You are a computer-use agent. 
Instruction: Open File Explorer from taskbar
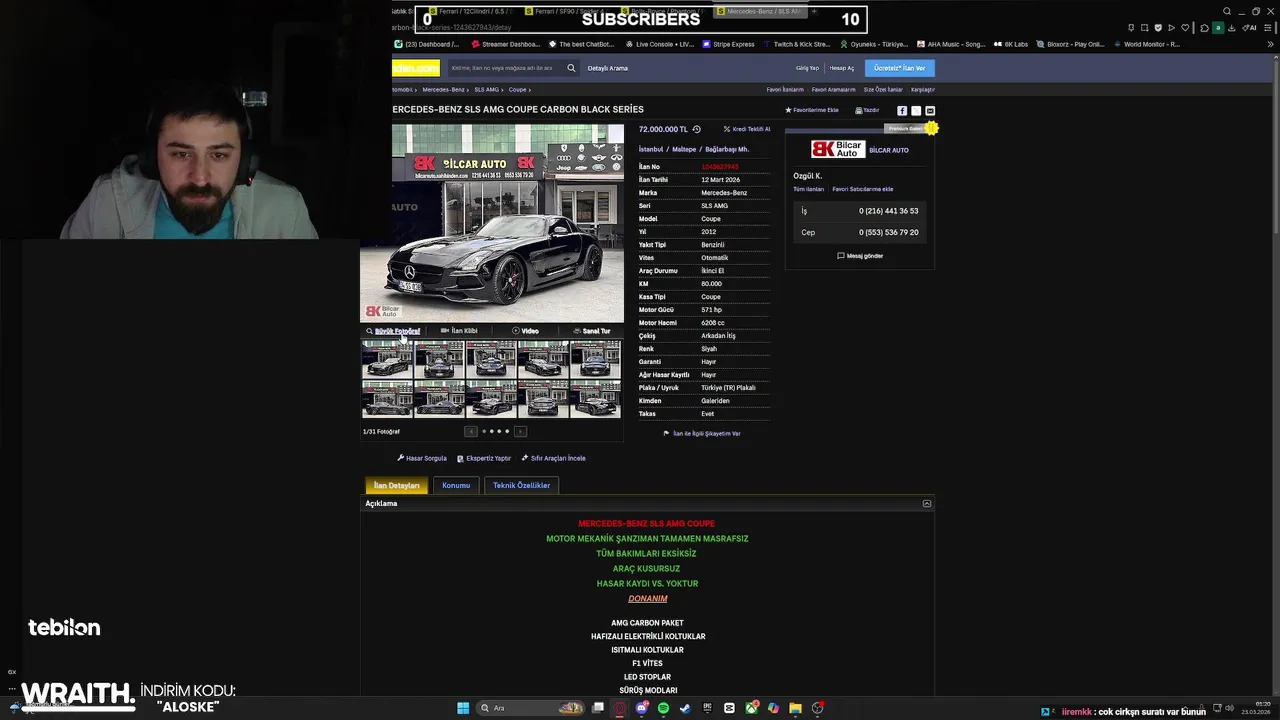(795, 708)
